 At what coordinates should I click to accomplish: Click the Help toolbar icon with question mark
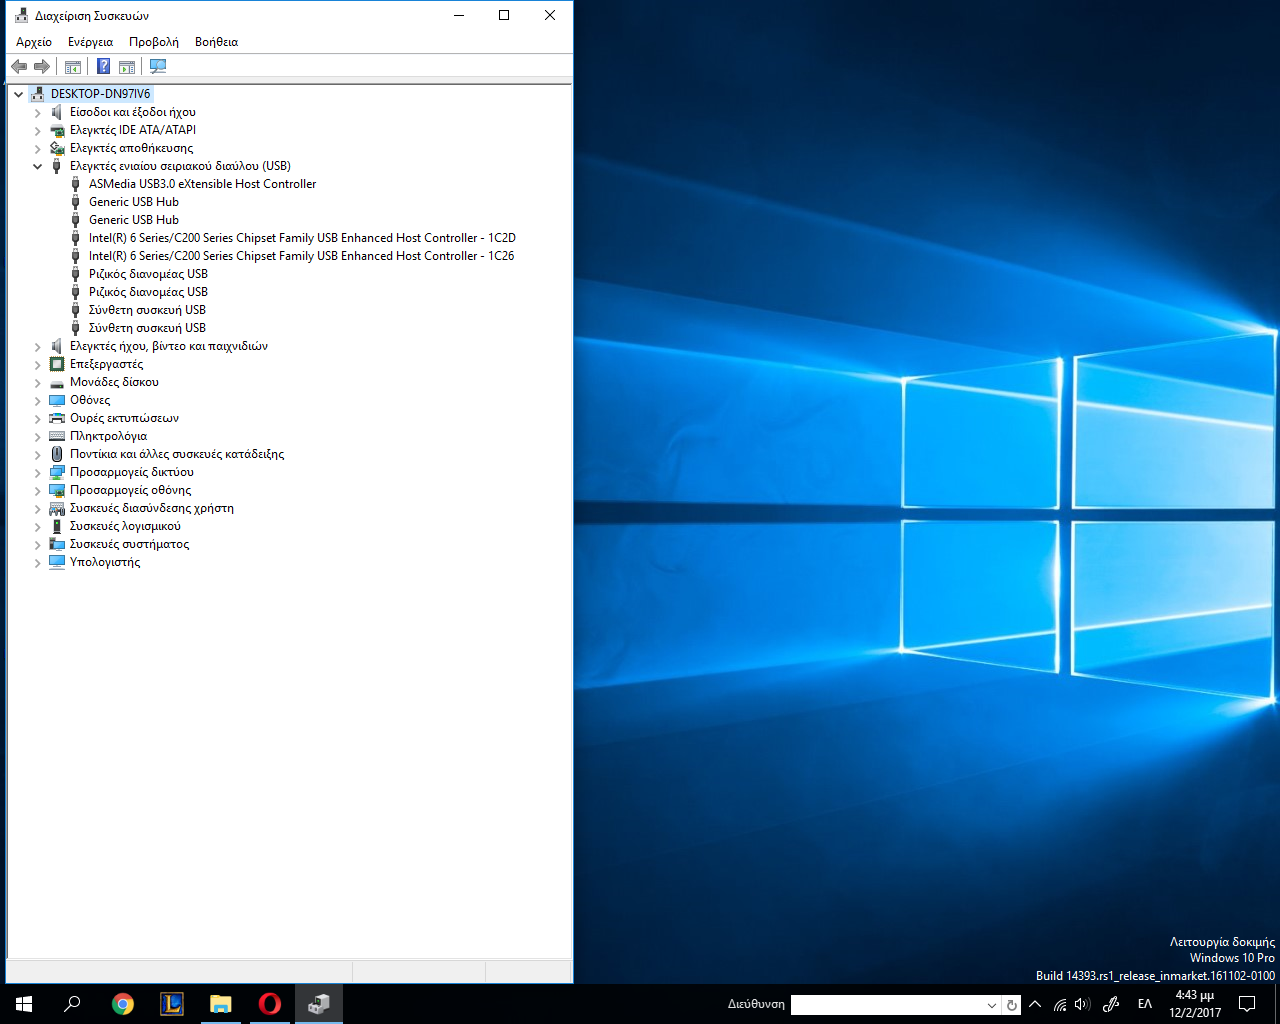point(103,66)
